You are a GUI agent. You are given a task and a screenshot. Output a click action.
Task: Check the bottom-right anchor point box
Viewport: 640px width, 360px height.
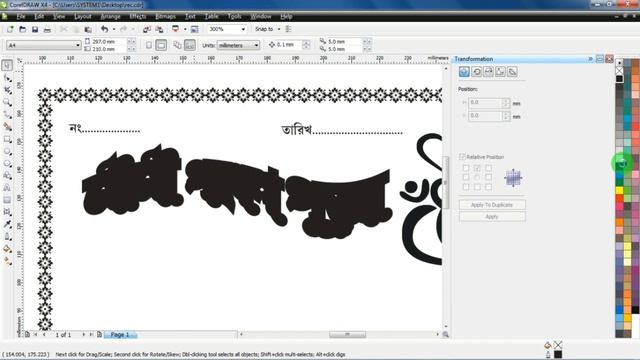[x=489, y=187]
